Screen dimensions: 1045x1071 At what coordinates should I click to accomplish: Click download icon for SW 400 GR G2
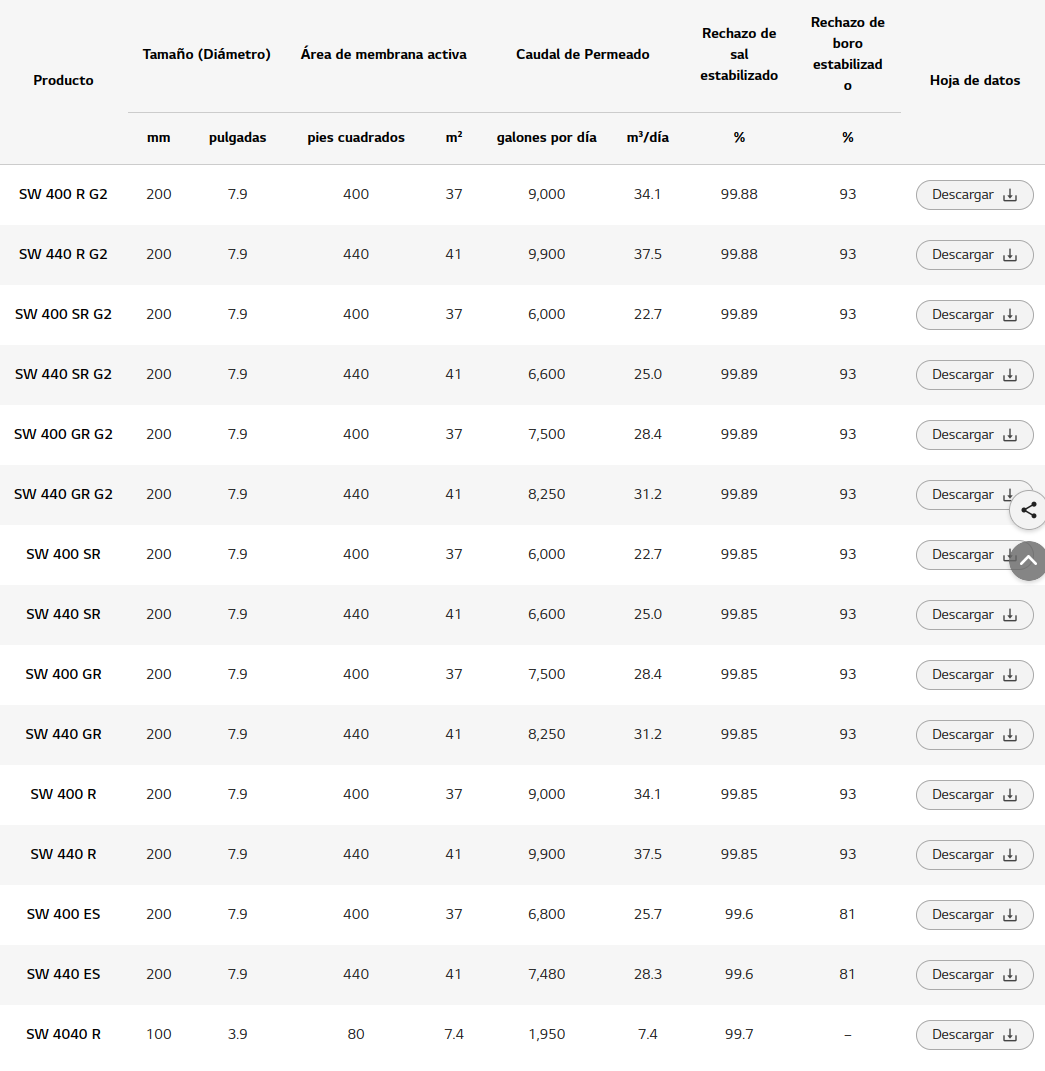click(x=1010, y=435)
